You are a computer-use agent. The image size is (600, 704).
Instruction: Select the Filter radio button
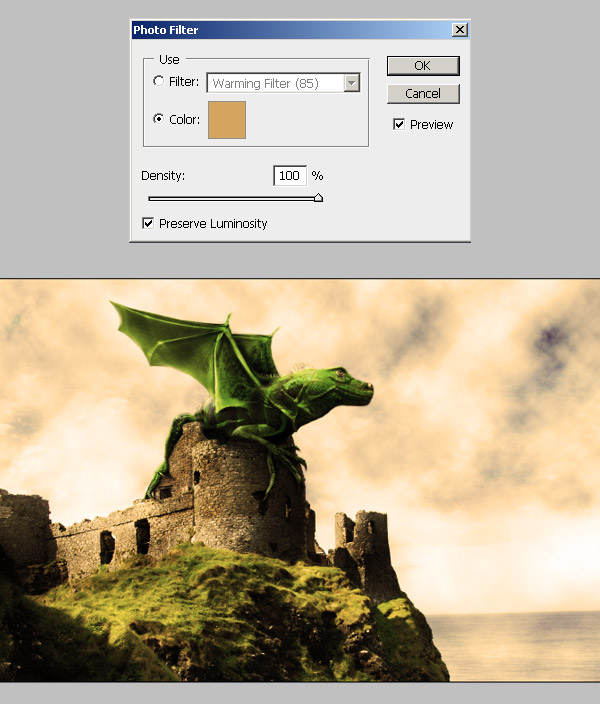click(158, 81)
